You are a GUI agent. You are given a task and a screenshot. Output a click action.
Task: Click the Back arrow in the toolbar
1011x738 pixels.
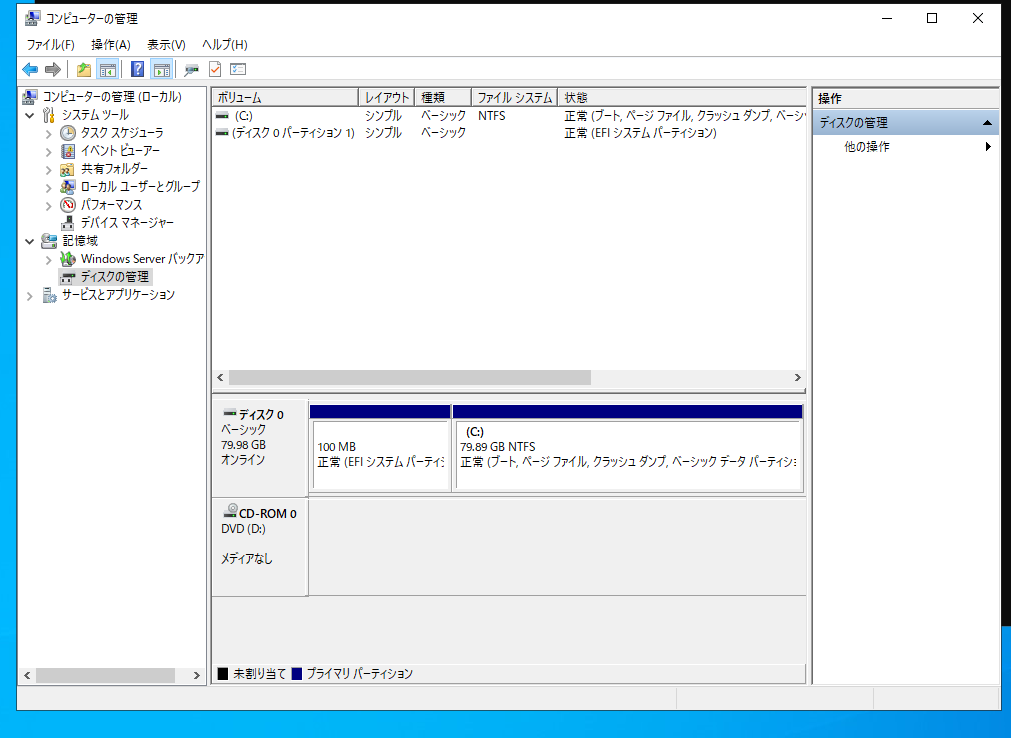point(30,69)
